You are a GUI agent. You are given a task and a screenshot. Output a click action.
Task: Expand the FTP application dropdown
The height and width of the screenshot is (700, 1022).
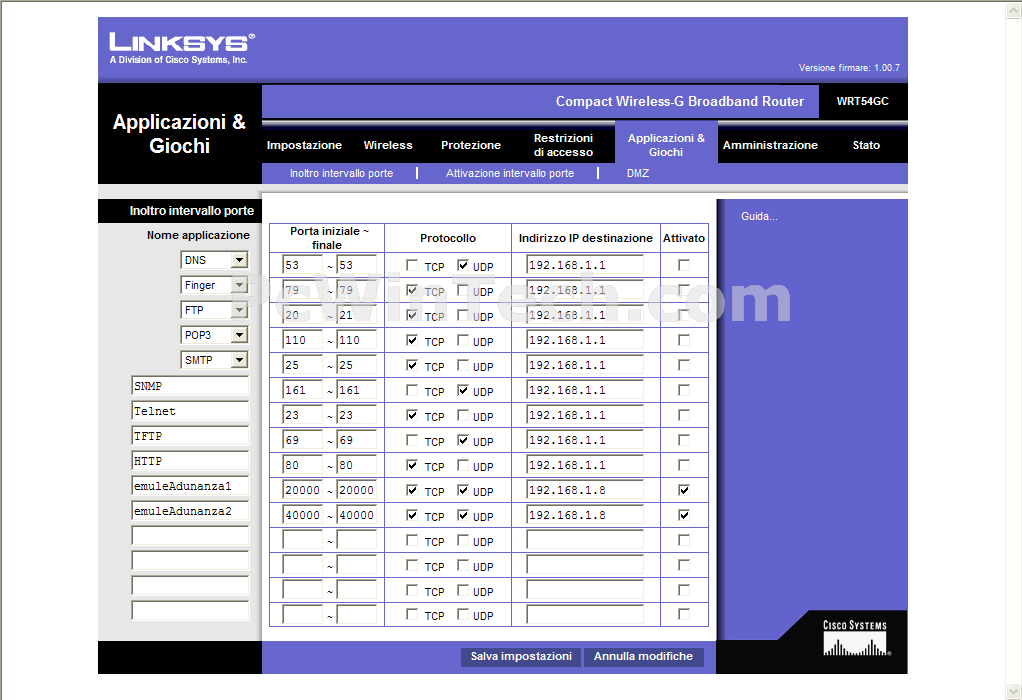pyautogui.click(x=240, y=310)
